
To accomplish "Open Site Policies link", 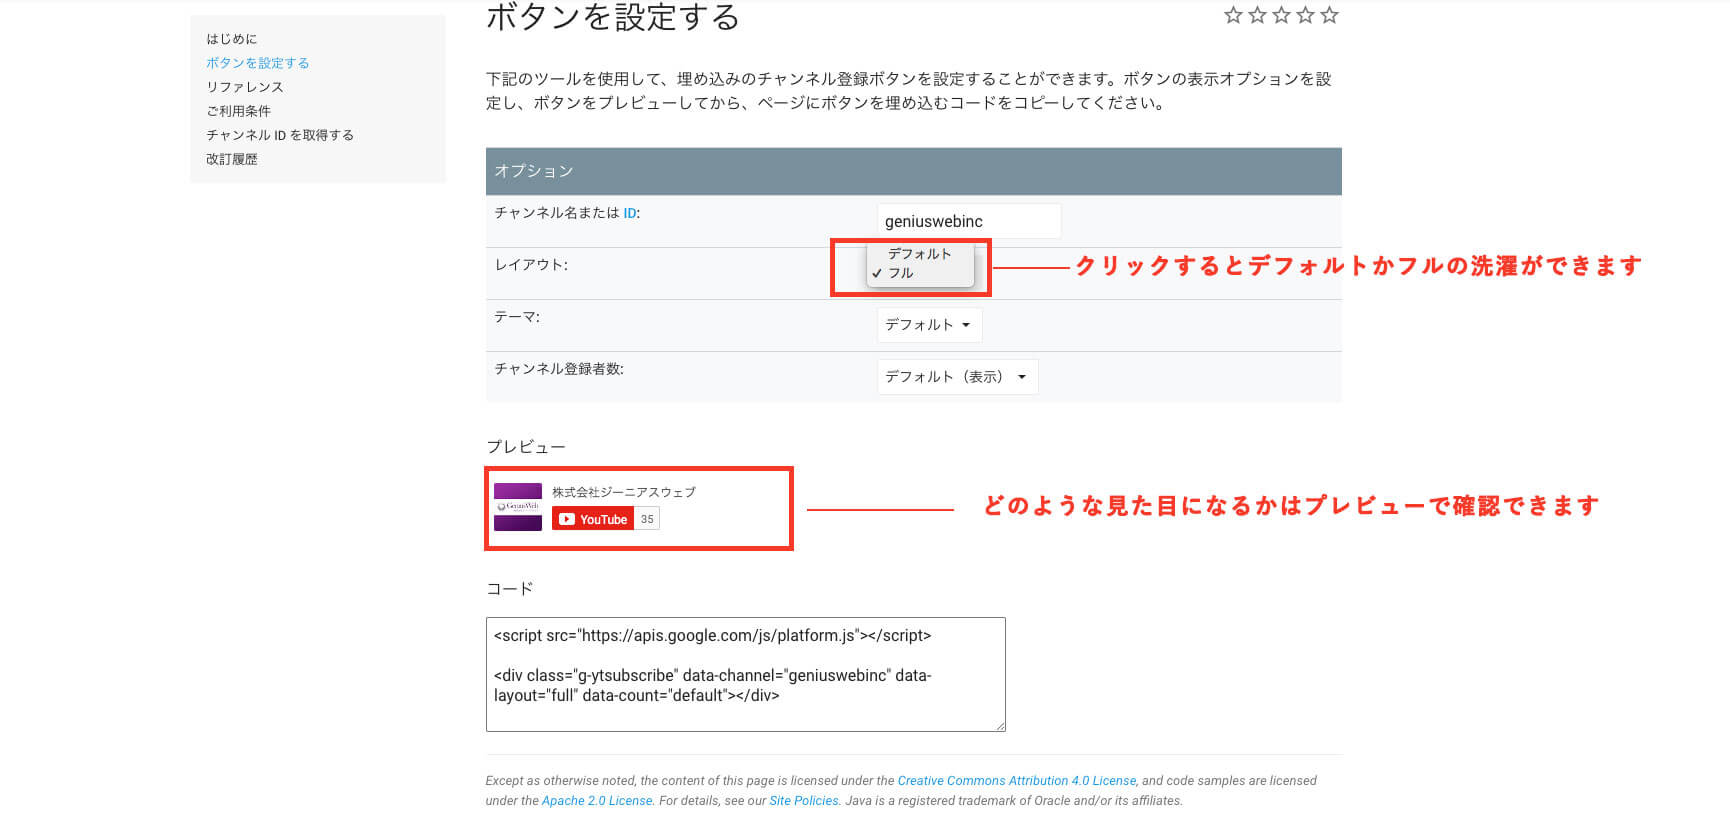I will (804, 801).
